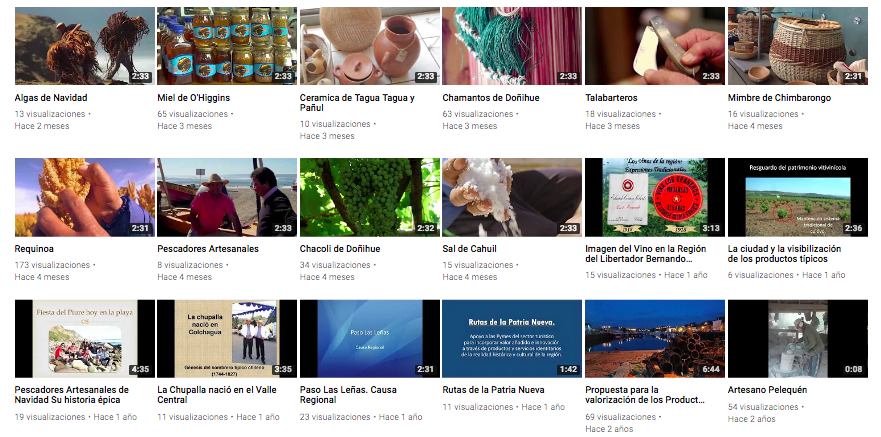Screen dimensions: 881x437
Task: Play the Artesano Pelequén video thumbnail
Action: 797,338
